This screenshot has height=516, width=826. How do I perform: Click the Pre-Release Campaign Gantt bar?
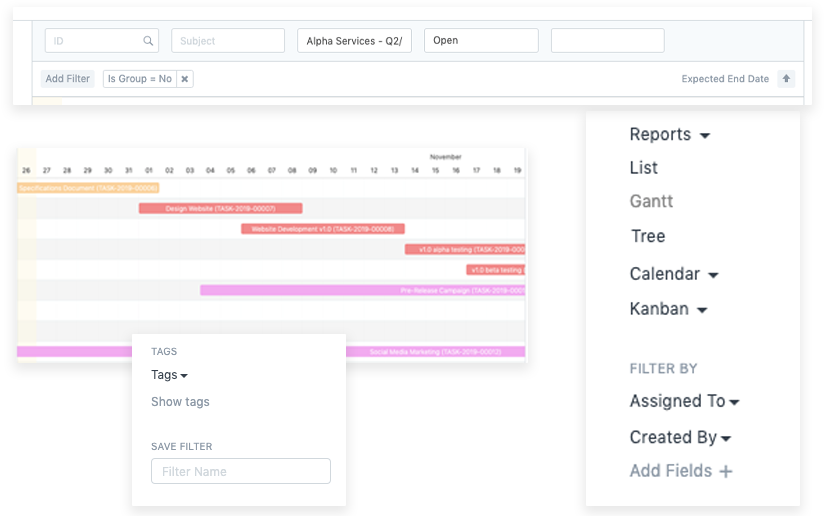[x=362, y=290]
